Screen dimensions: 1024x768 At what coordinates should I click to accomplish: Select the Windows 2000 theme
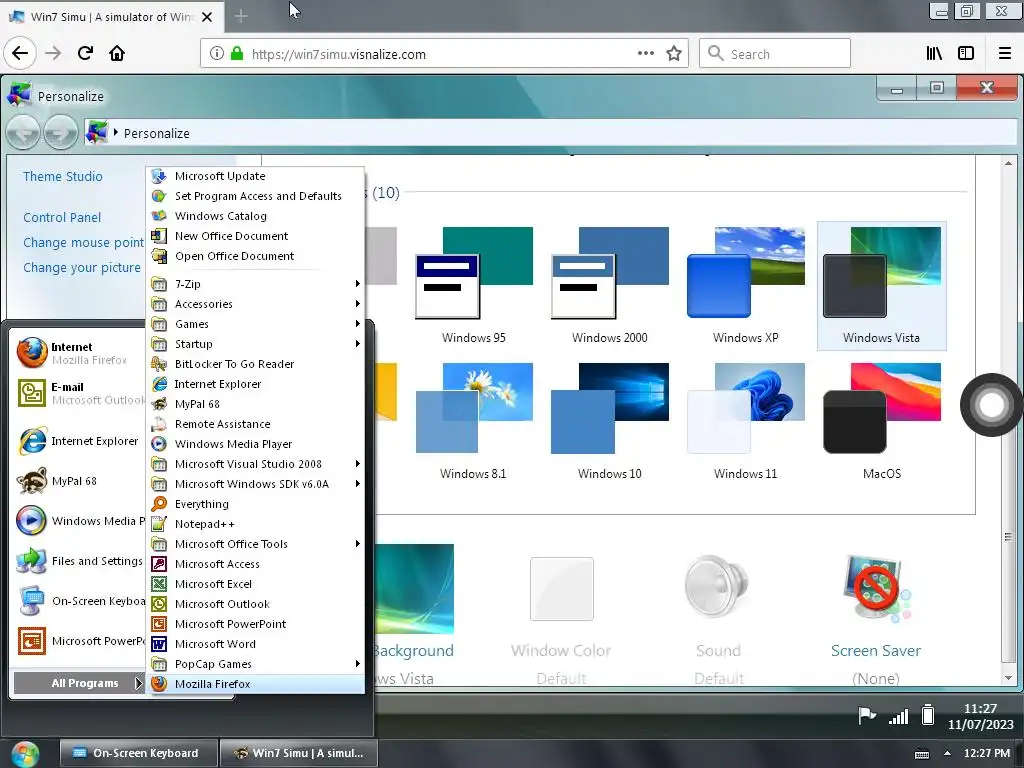[610, 286]
